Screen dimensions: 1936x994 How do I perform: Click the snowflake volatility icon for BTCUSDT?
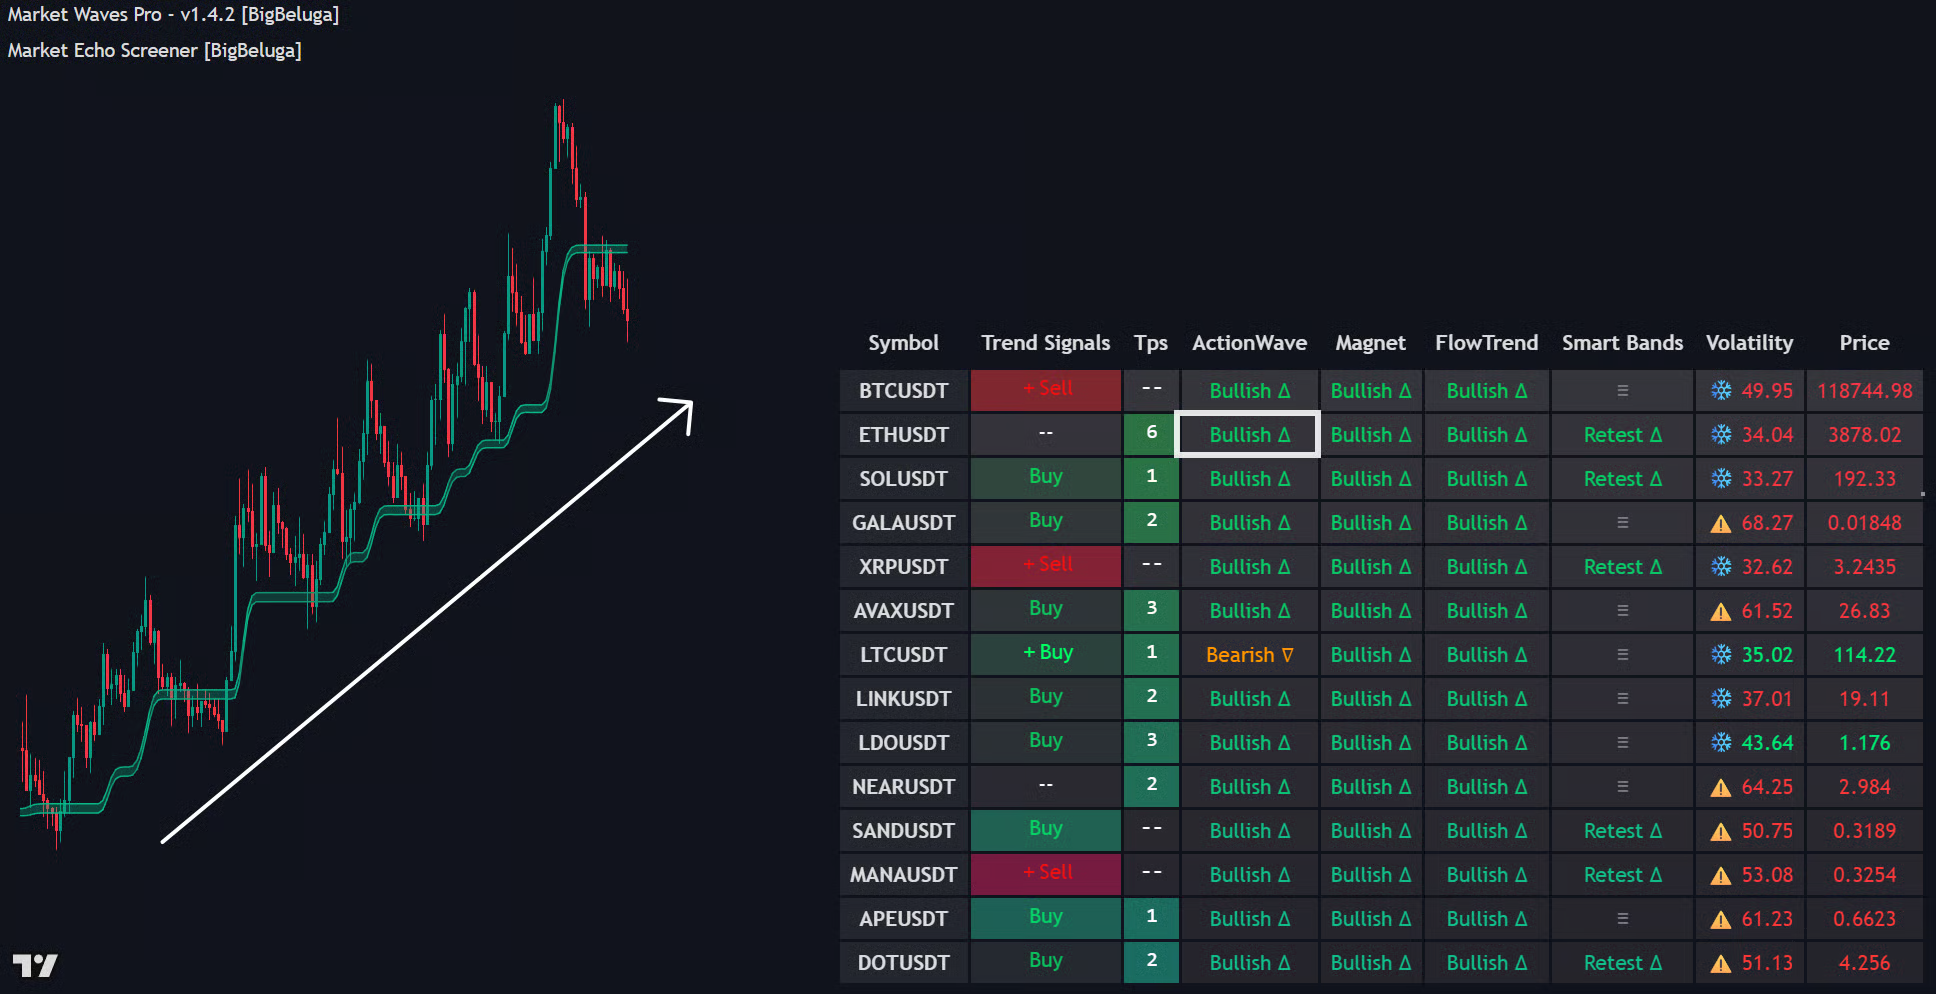point(1721,391)
